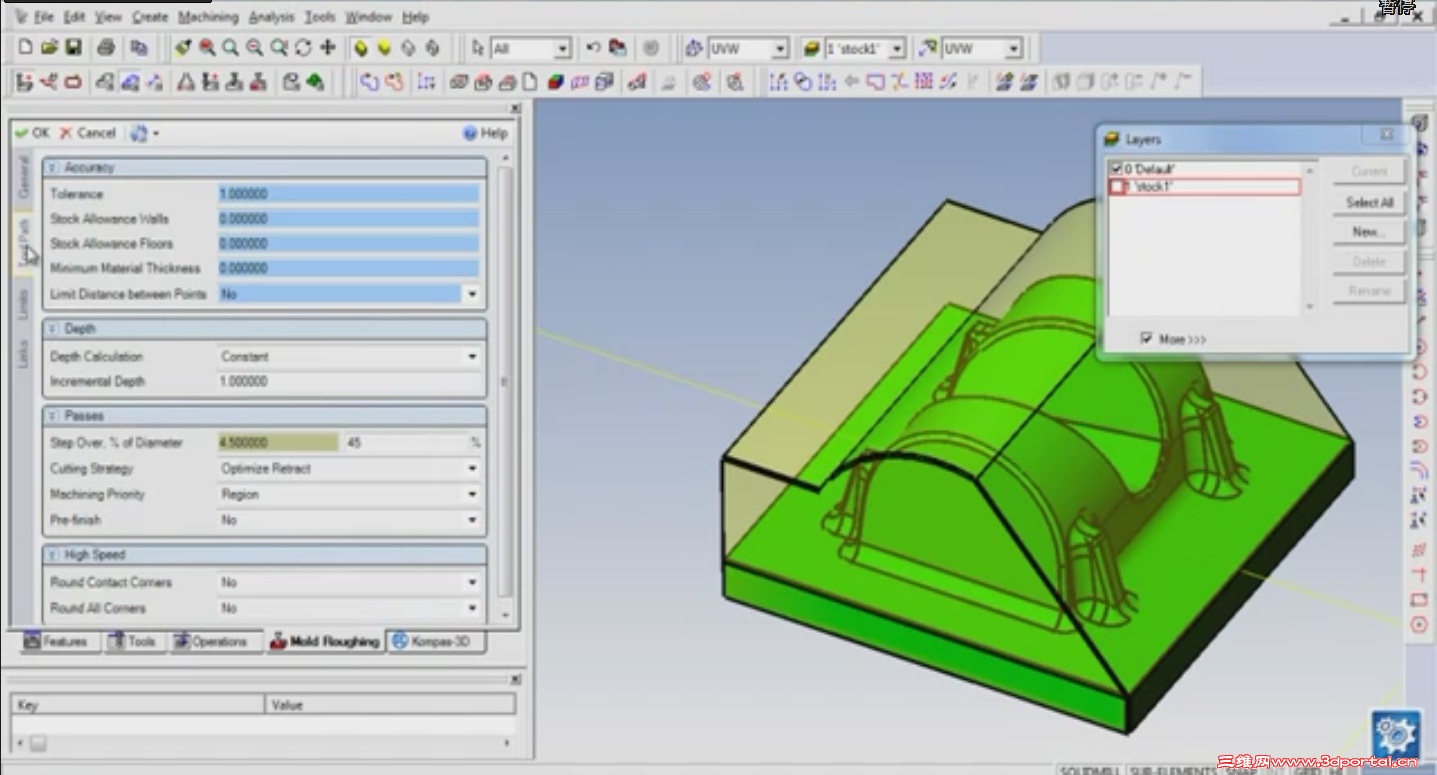Open the Analysis menu
This screenshot has height=775, width=1437.
click(x=271, y=17)
